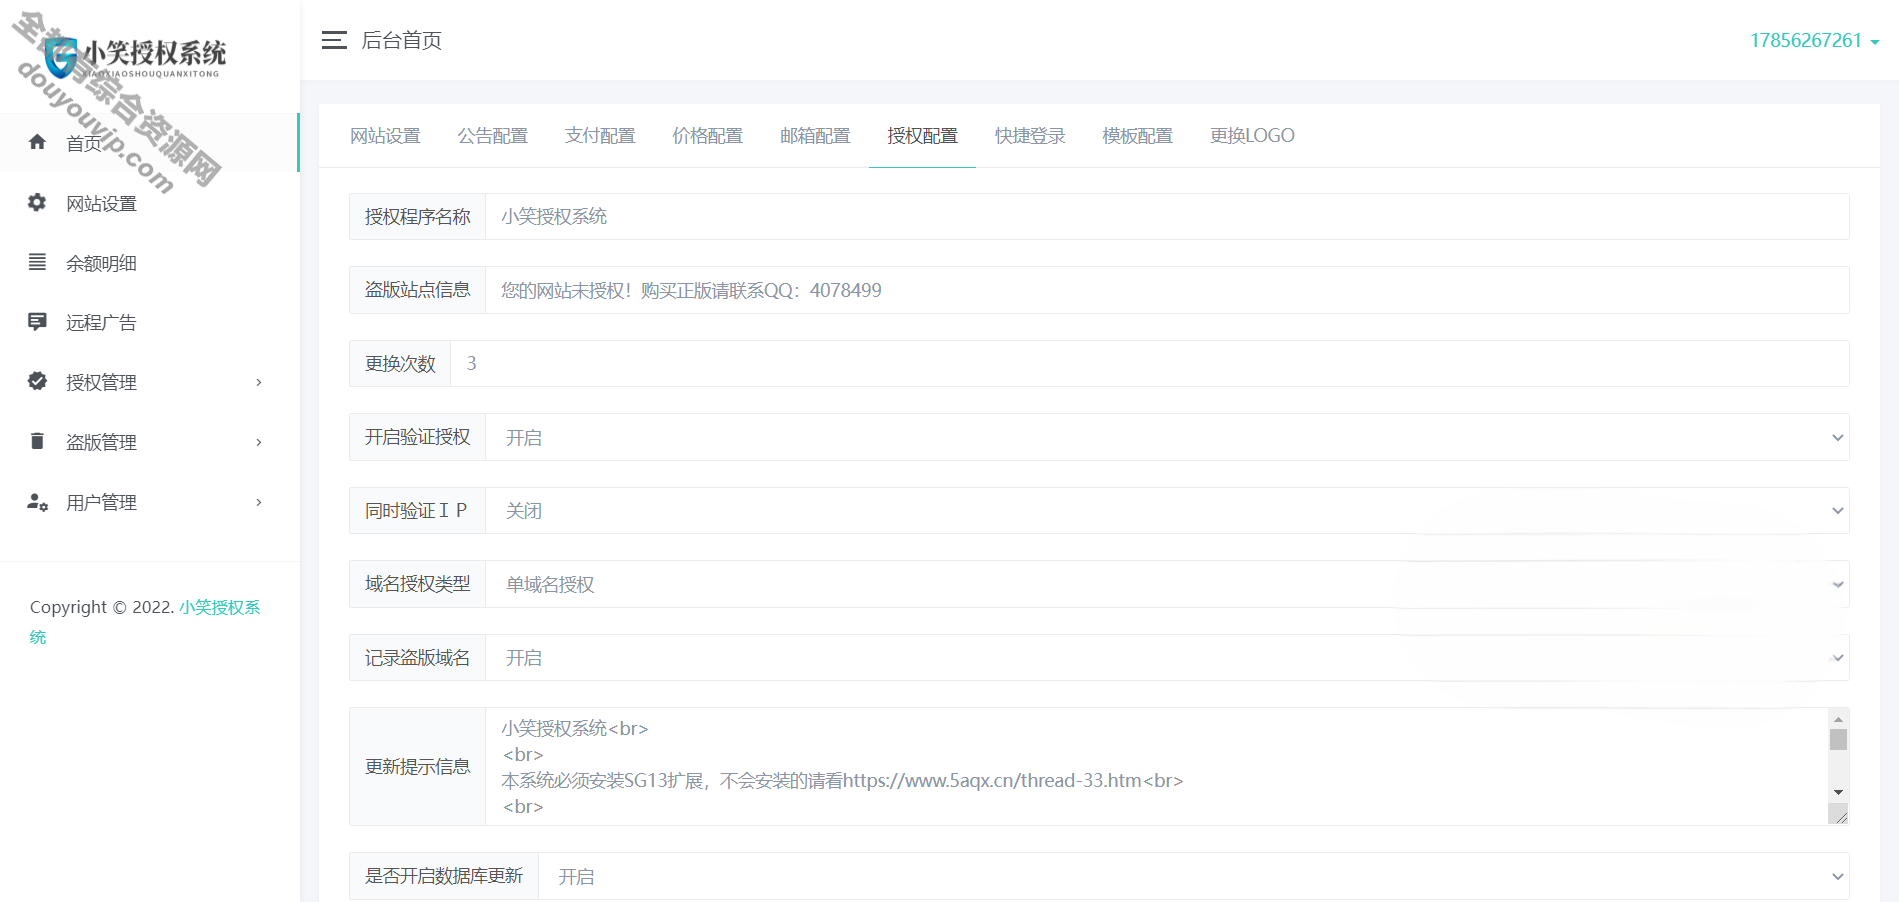
Task: Click the textarea resize handle
Action: point(1838,814)
